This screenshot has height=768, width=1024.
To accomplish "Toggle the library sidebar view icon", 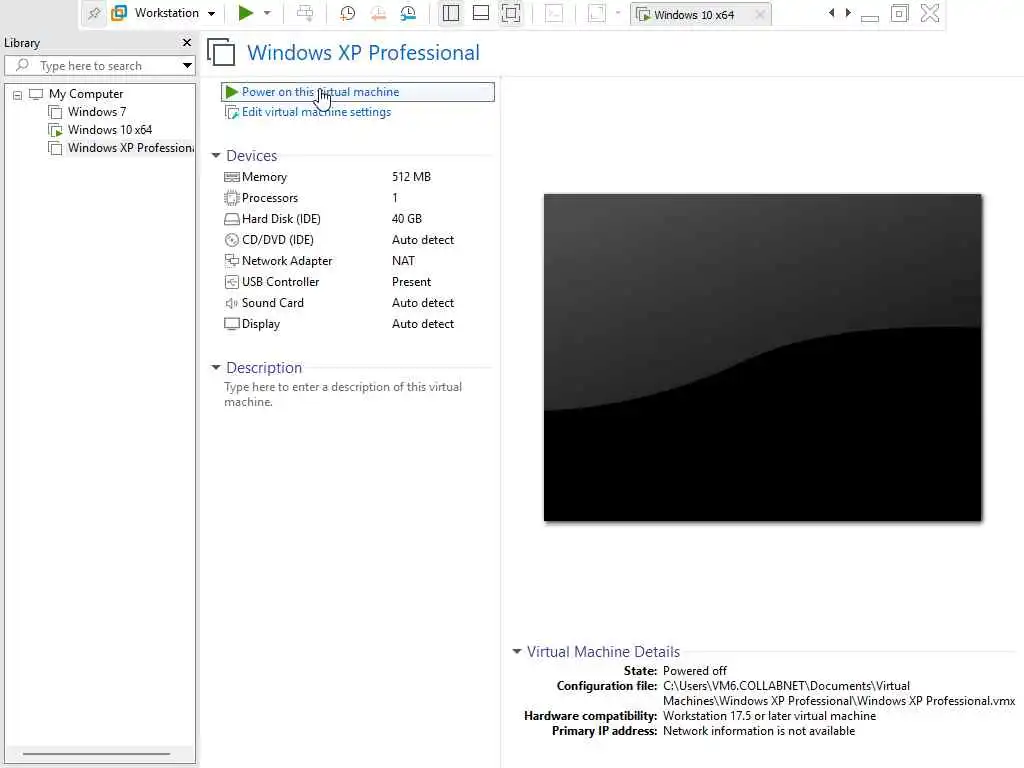I will click(451, 13).
